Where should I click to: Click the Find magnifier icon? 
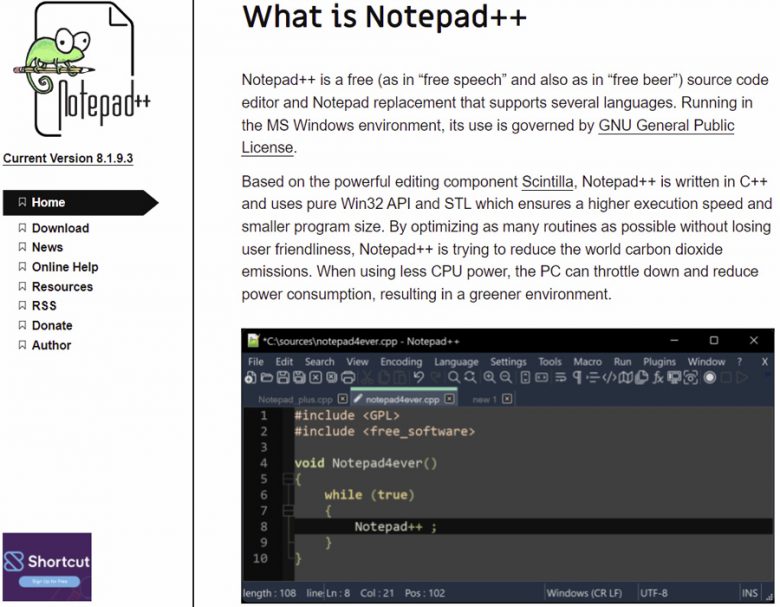454,377
